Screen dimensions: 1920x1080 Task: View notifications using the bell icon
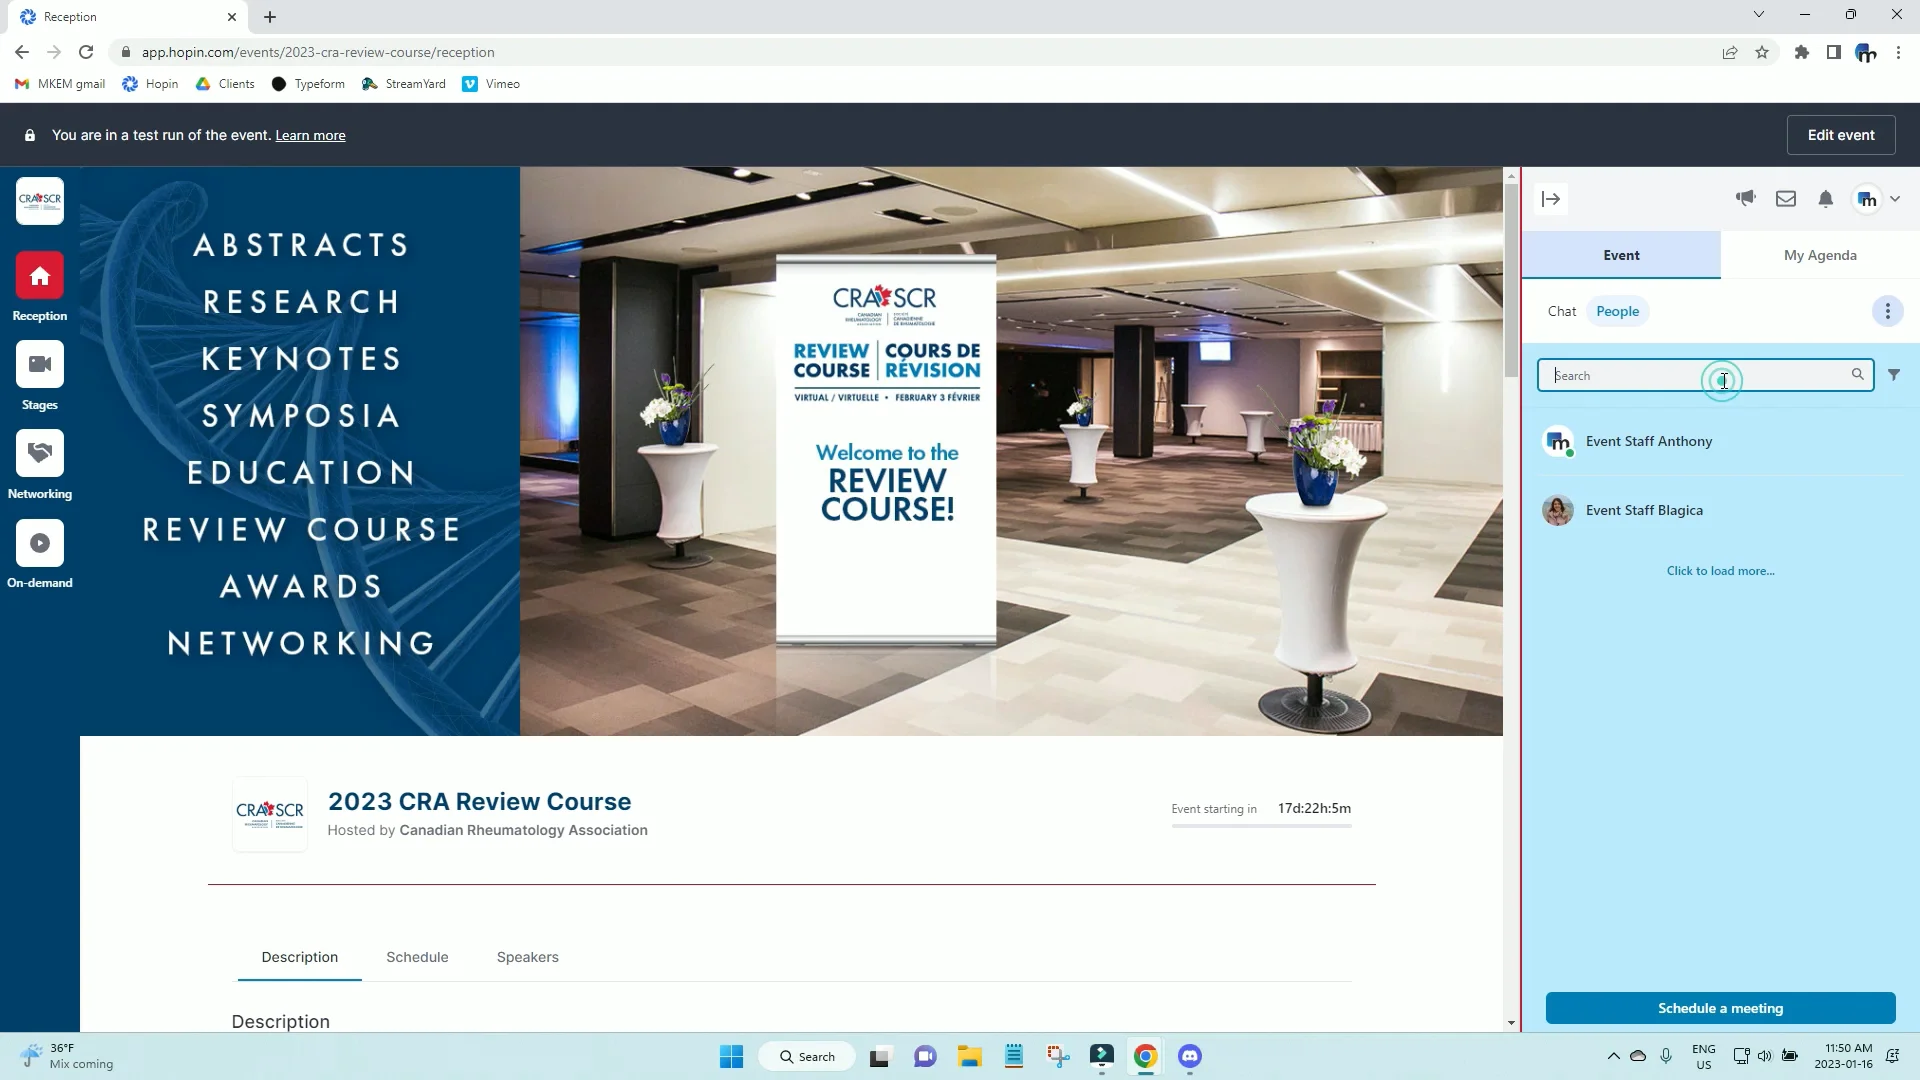[x=1825, y=199]
